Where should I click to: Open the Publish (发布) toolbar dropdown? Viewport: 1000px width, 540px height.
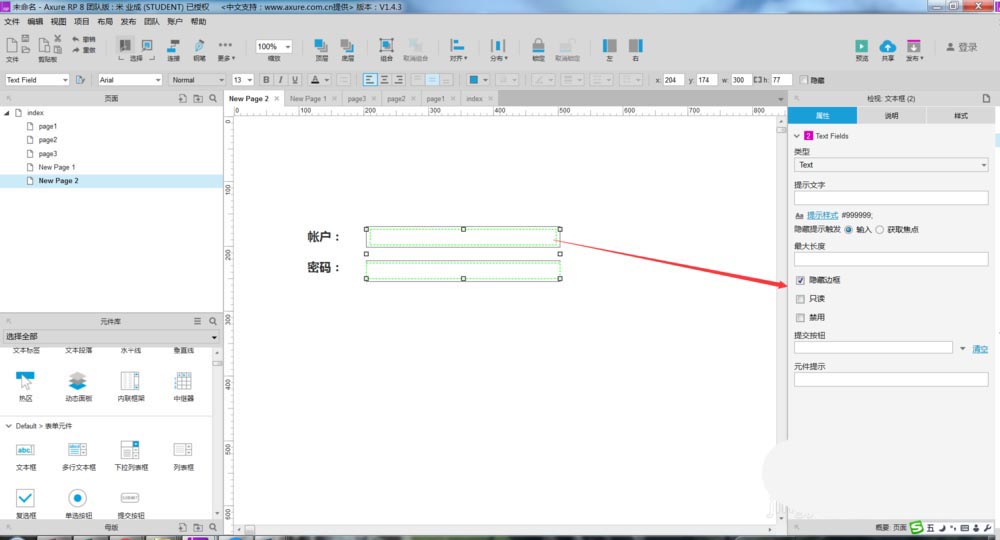[x=914, y=50]
